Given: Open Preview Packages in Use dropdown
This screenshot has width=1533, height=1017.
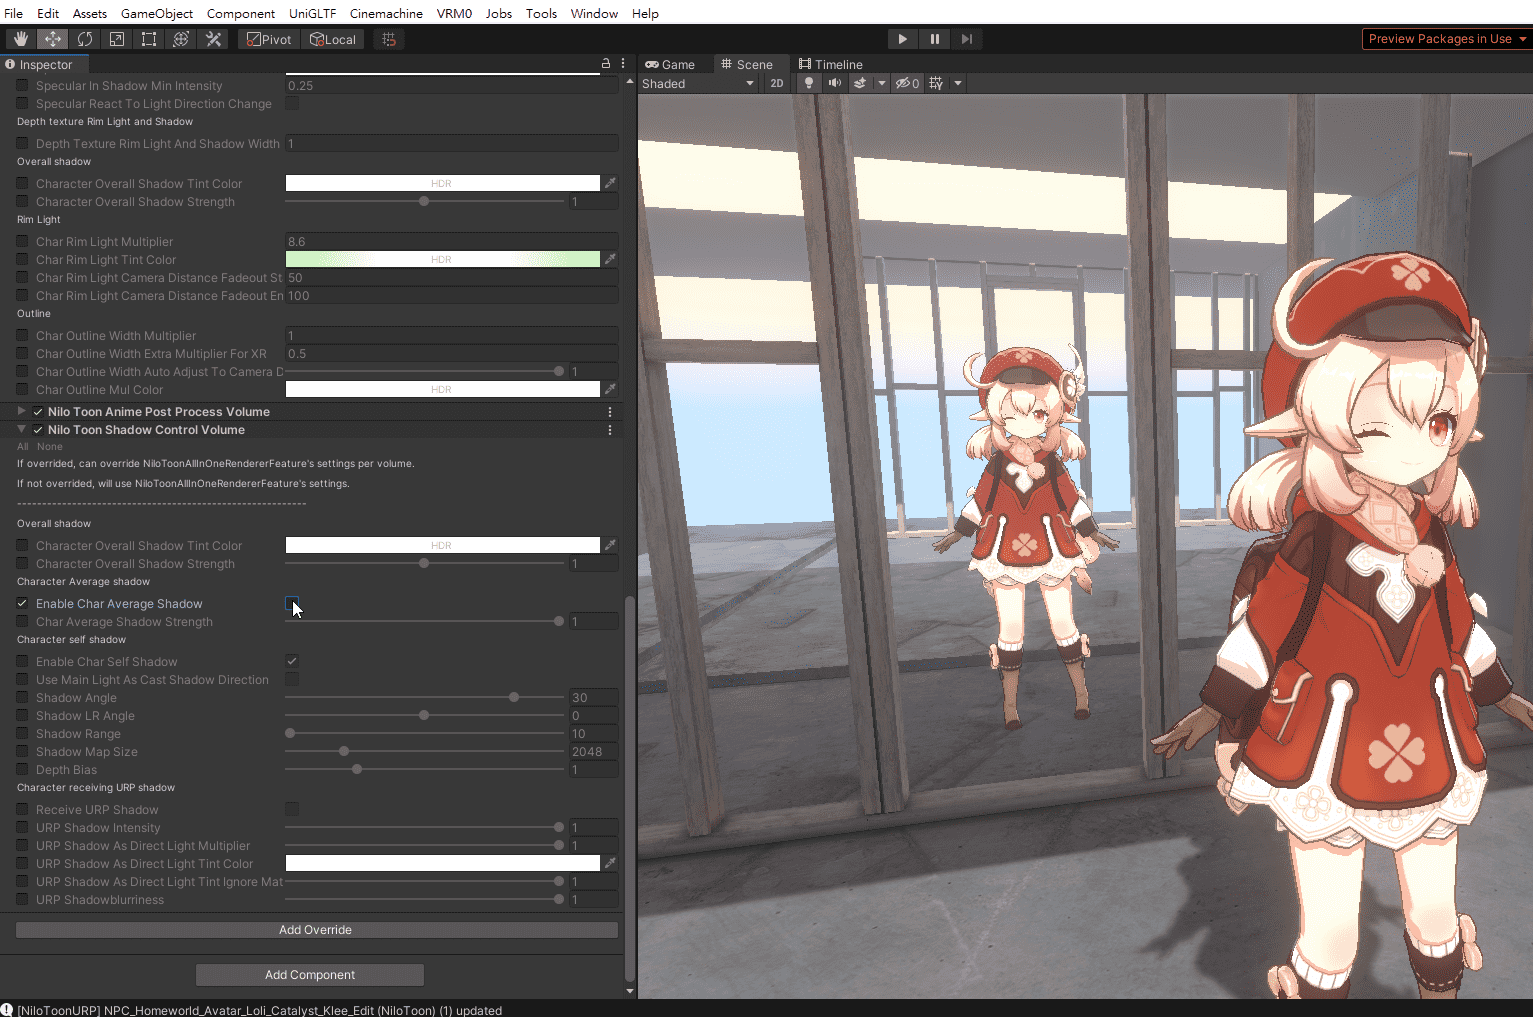Looking at the screenshot, I should tap(1446, 39).
